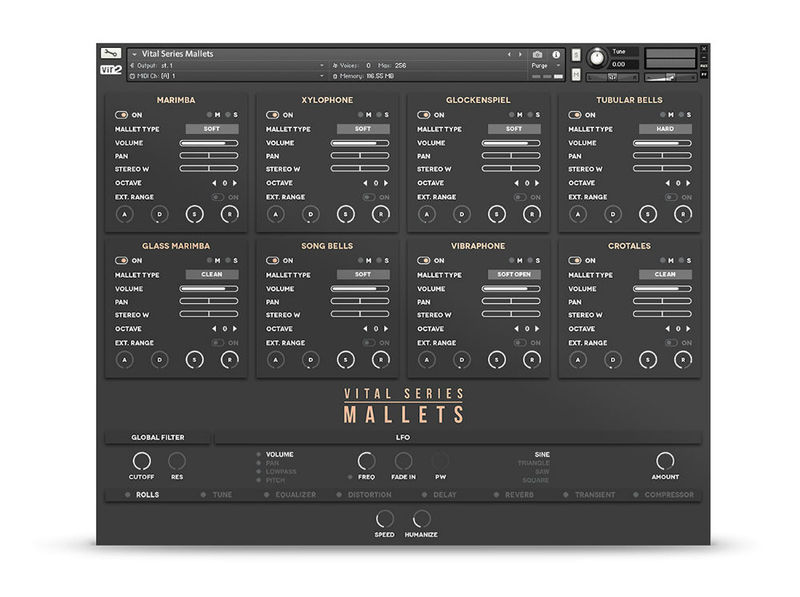Image resolution: width=800 pixels, height=597 pixels.
Task: Click the Crotales Sustain knob
Action: pyautogui.click(x=648, y=360)
